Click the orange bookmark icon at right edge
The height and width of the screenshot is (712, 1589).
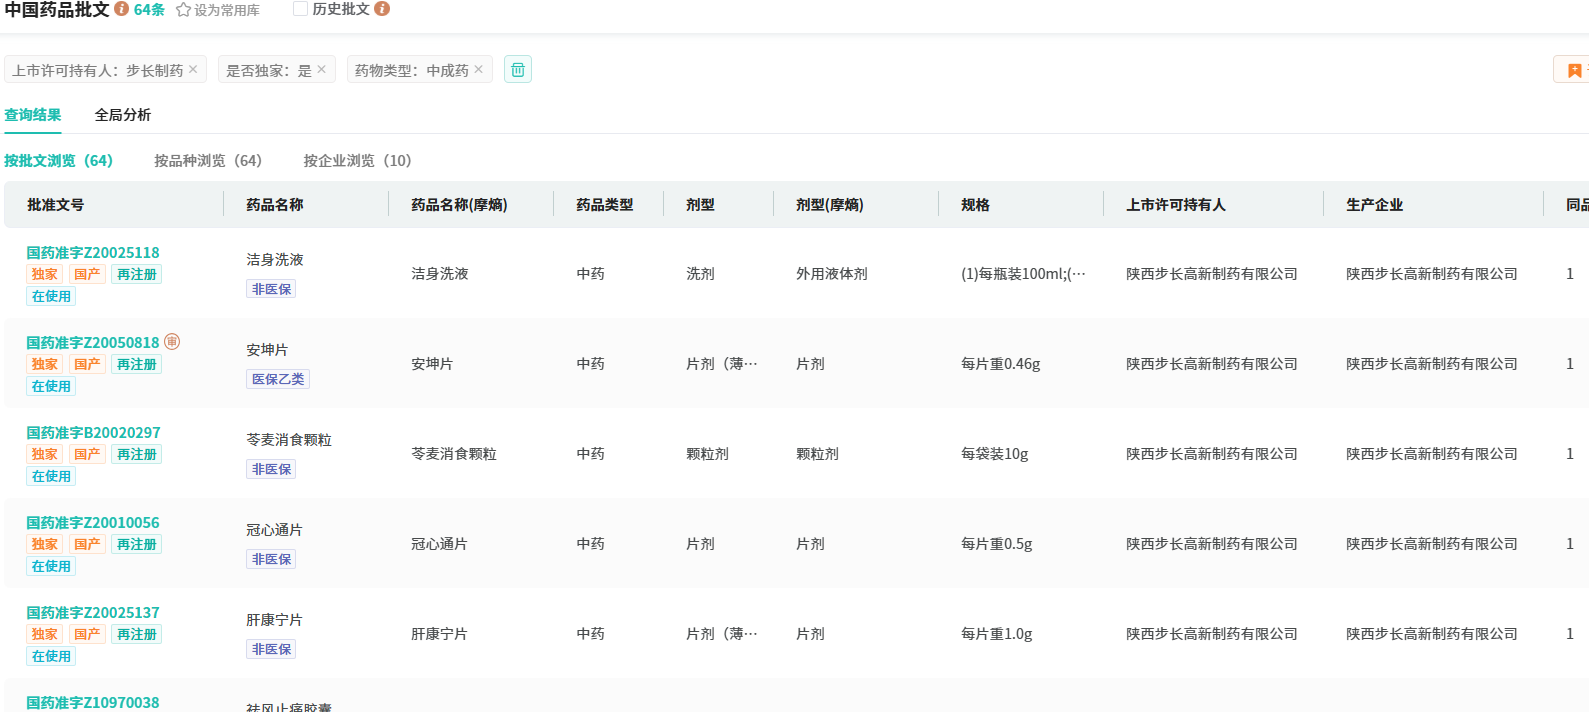[1574, 70]
